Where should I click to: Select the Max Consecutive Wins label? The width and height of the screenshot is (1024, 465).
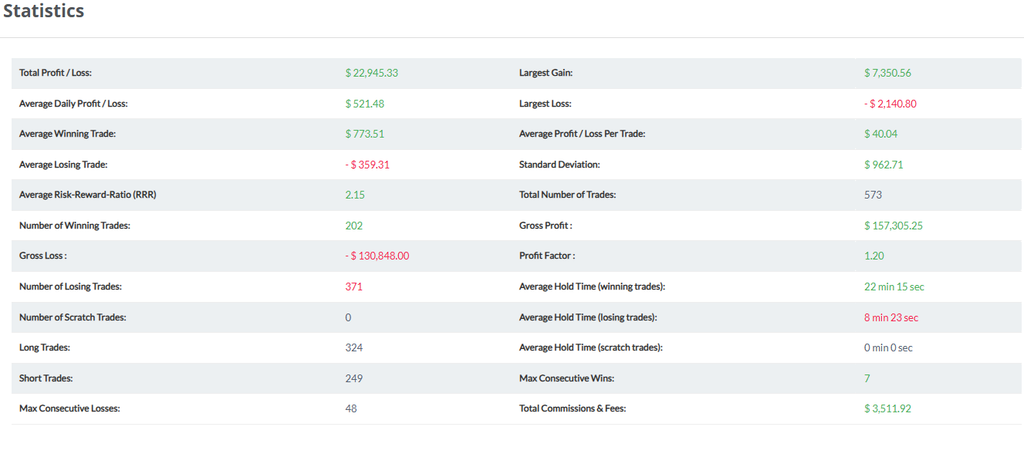(x=567, y=378)
